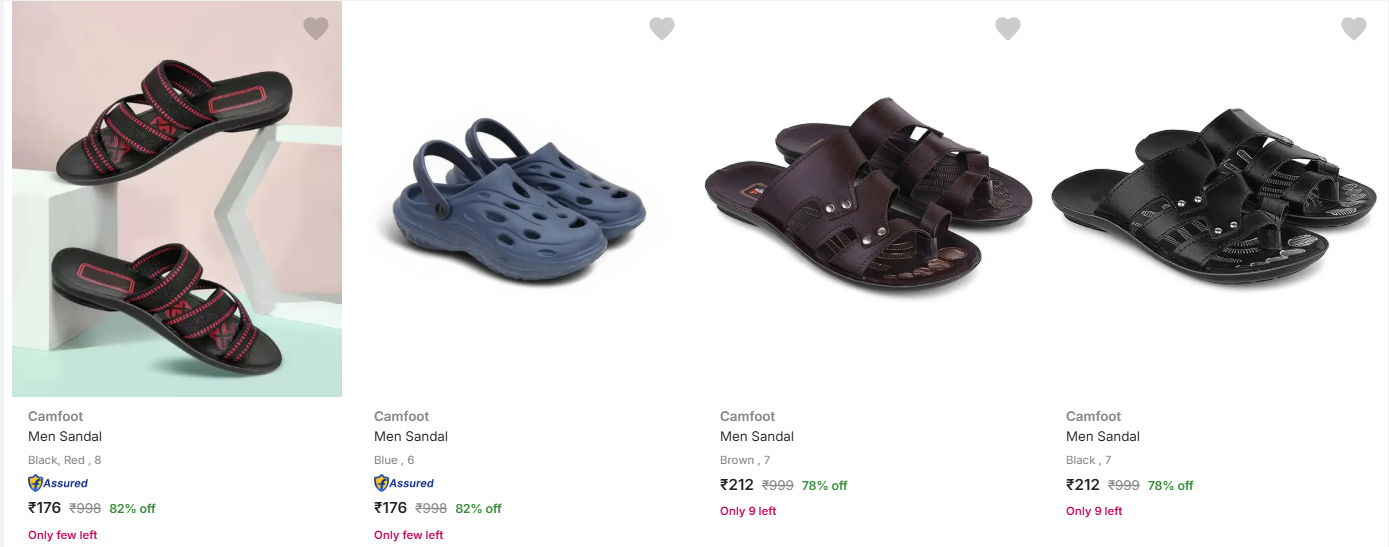Open Men Sandal title for Black, 7

coord(1103,436)
